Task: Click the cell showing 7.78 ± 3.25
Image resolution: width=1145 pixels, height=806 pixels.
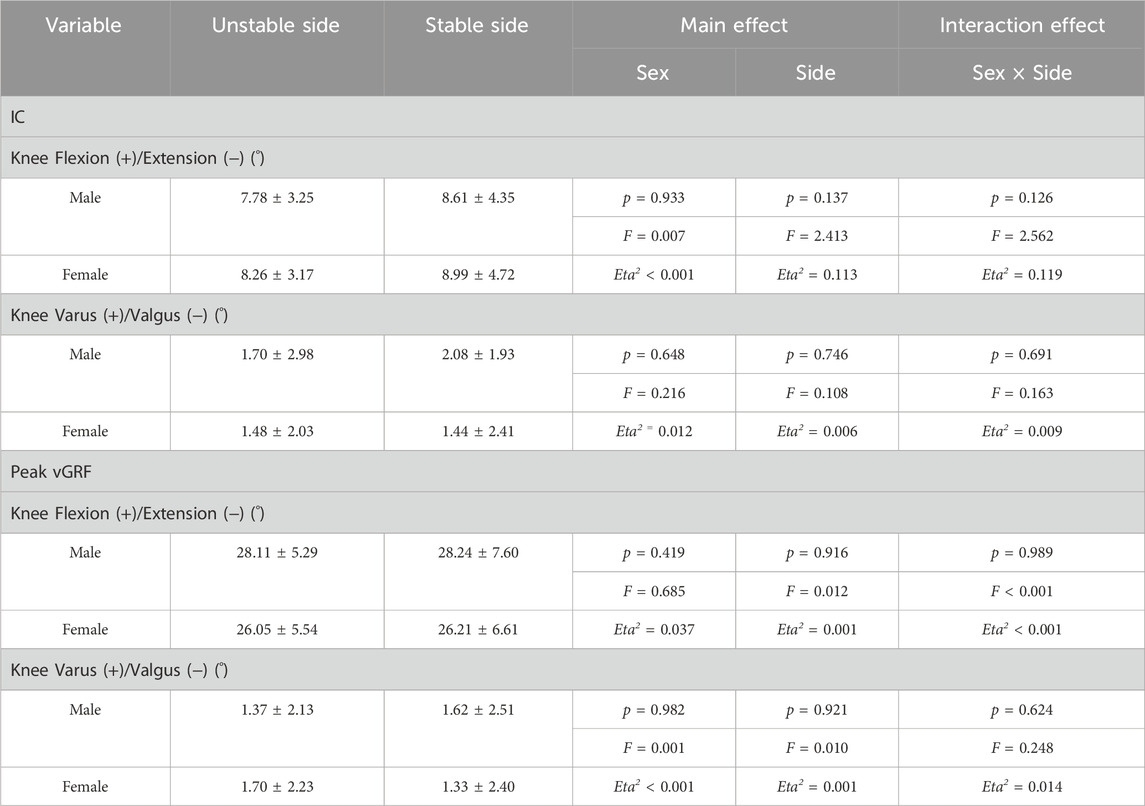Action: [x=276, y=198]
